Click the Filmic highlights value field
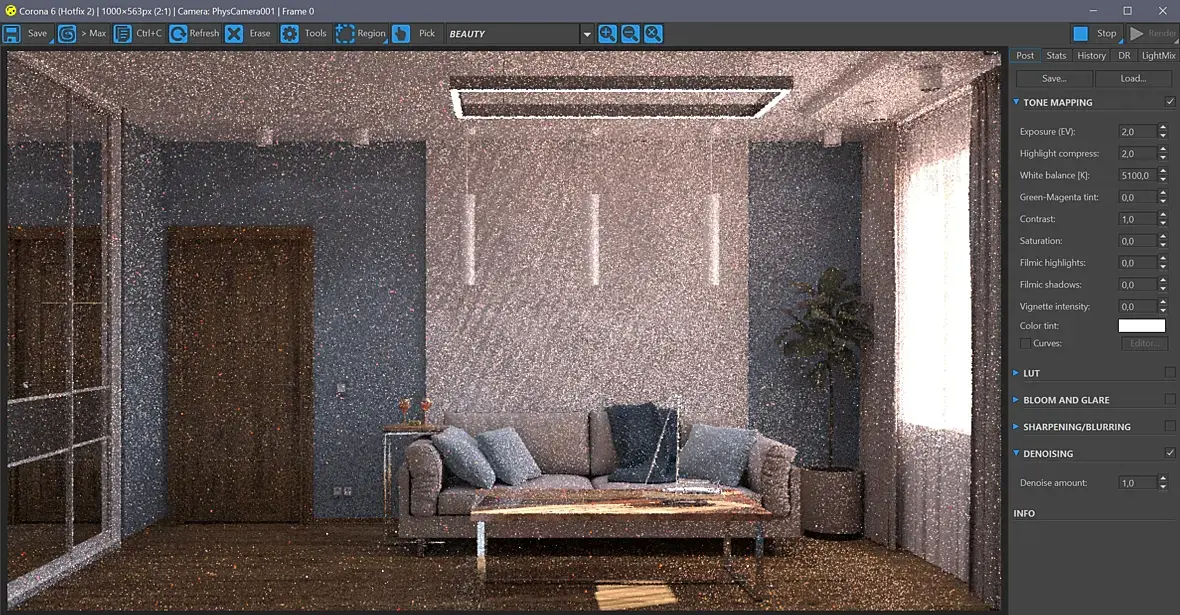Screen dimensions: 1180x615 (1137, 263)
